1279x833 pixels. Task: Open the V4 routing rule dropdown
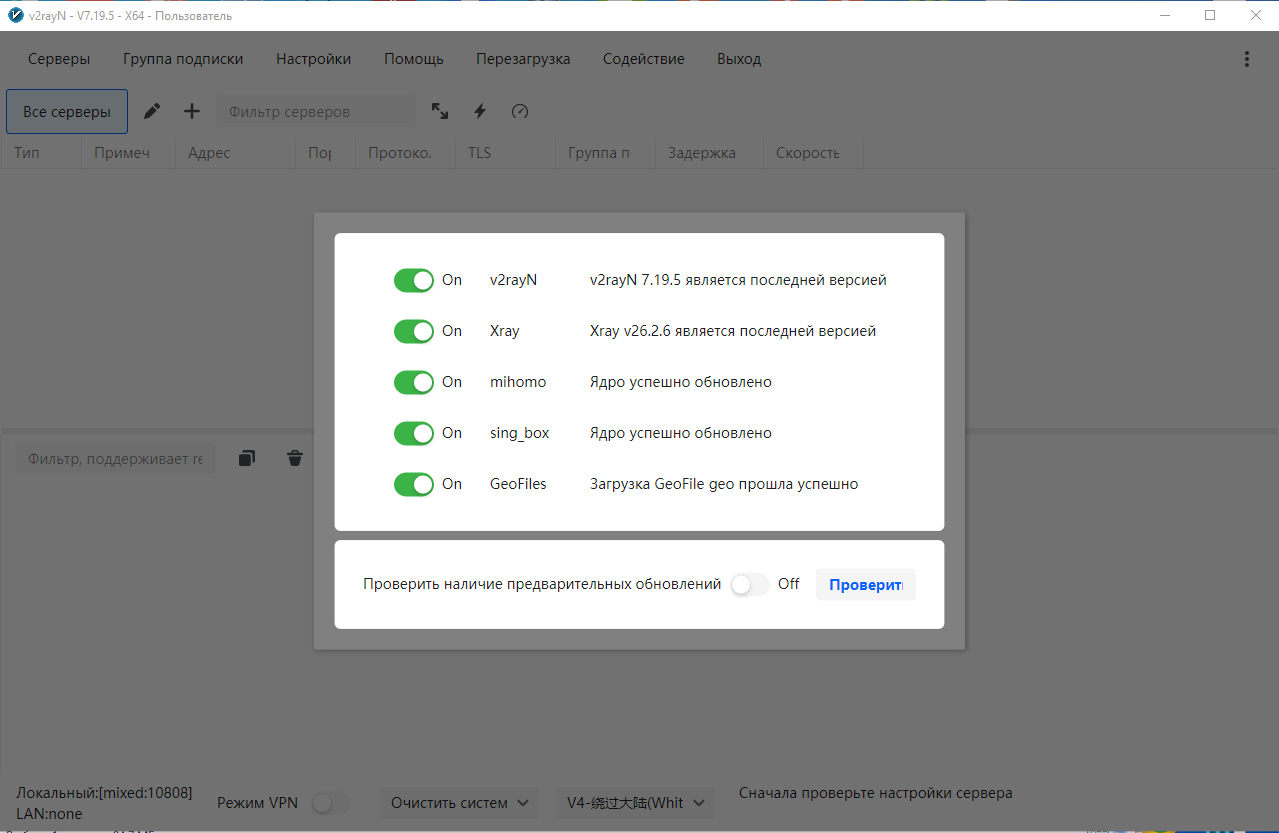[635, 803]
